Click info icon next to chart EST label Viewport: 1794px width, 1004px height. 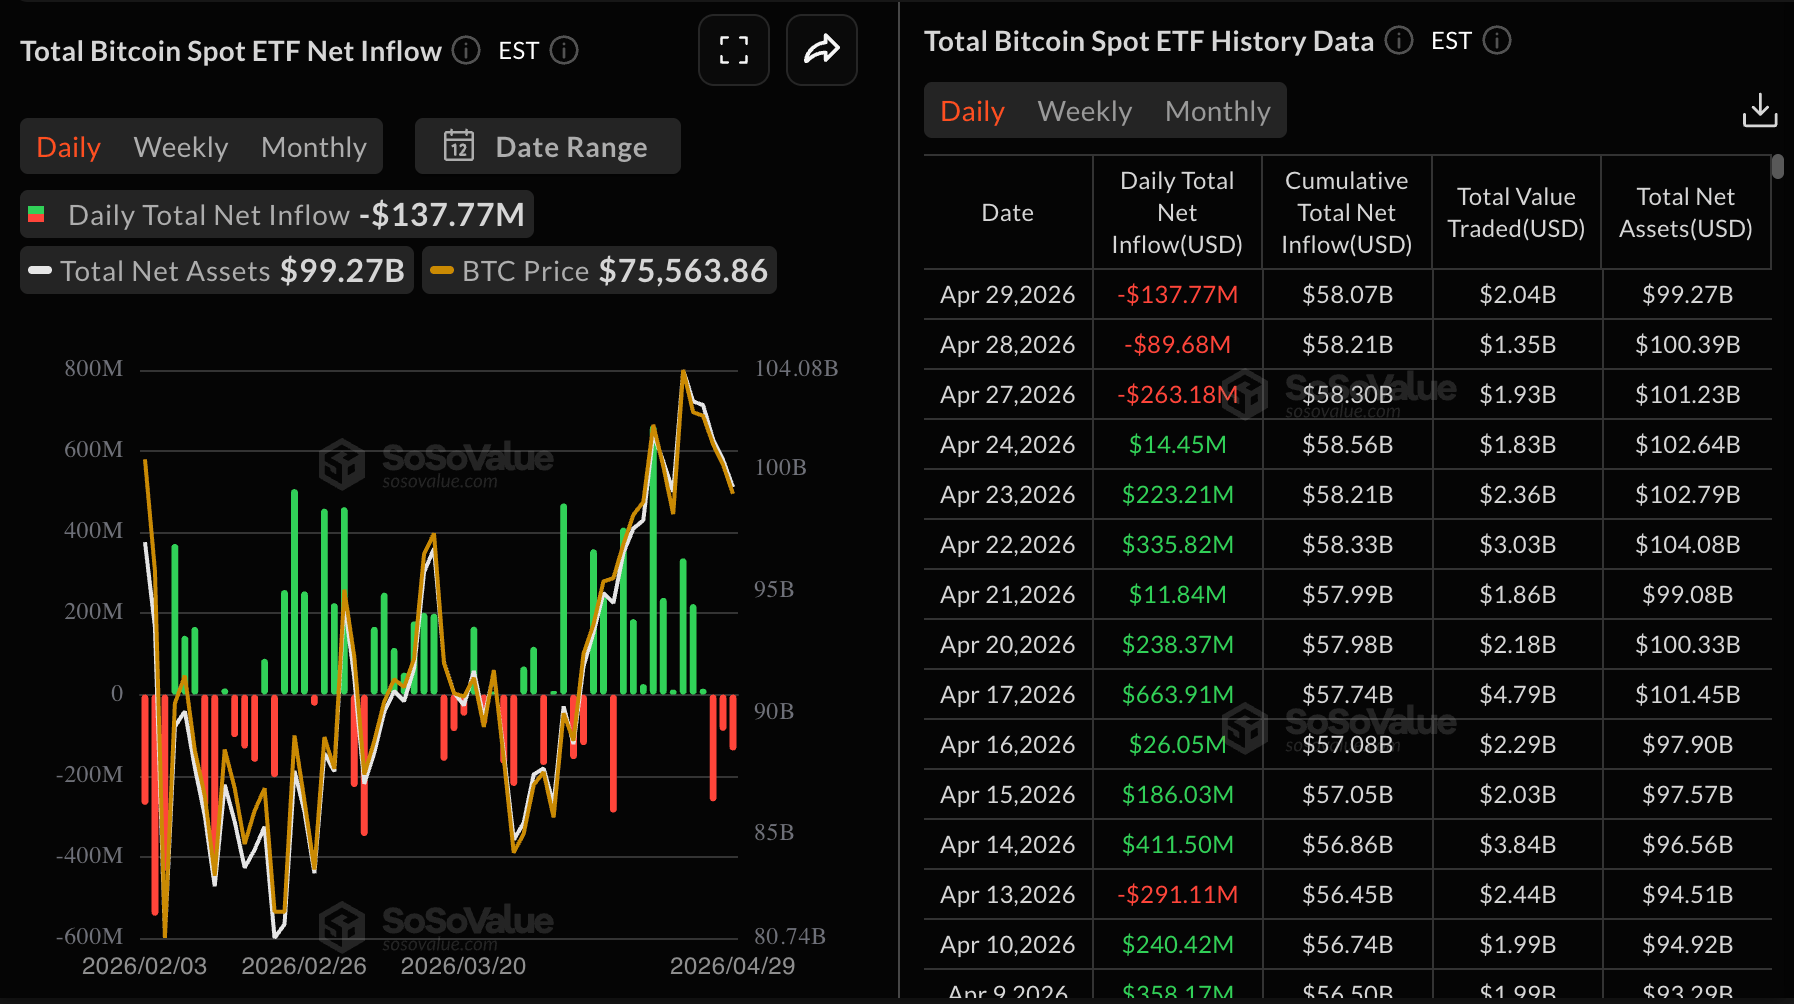click(564, 50)
